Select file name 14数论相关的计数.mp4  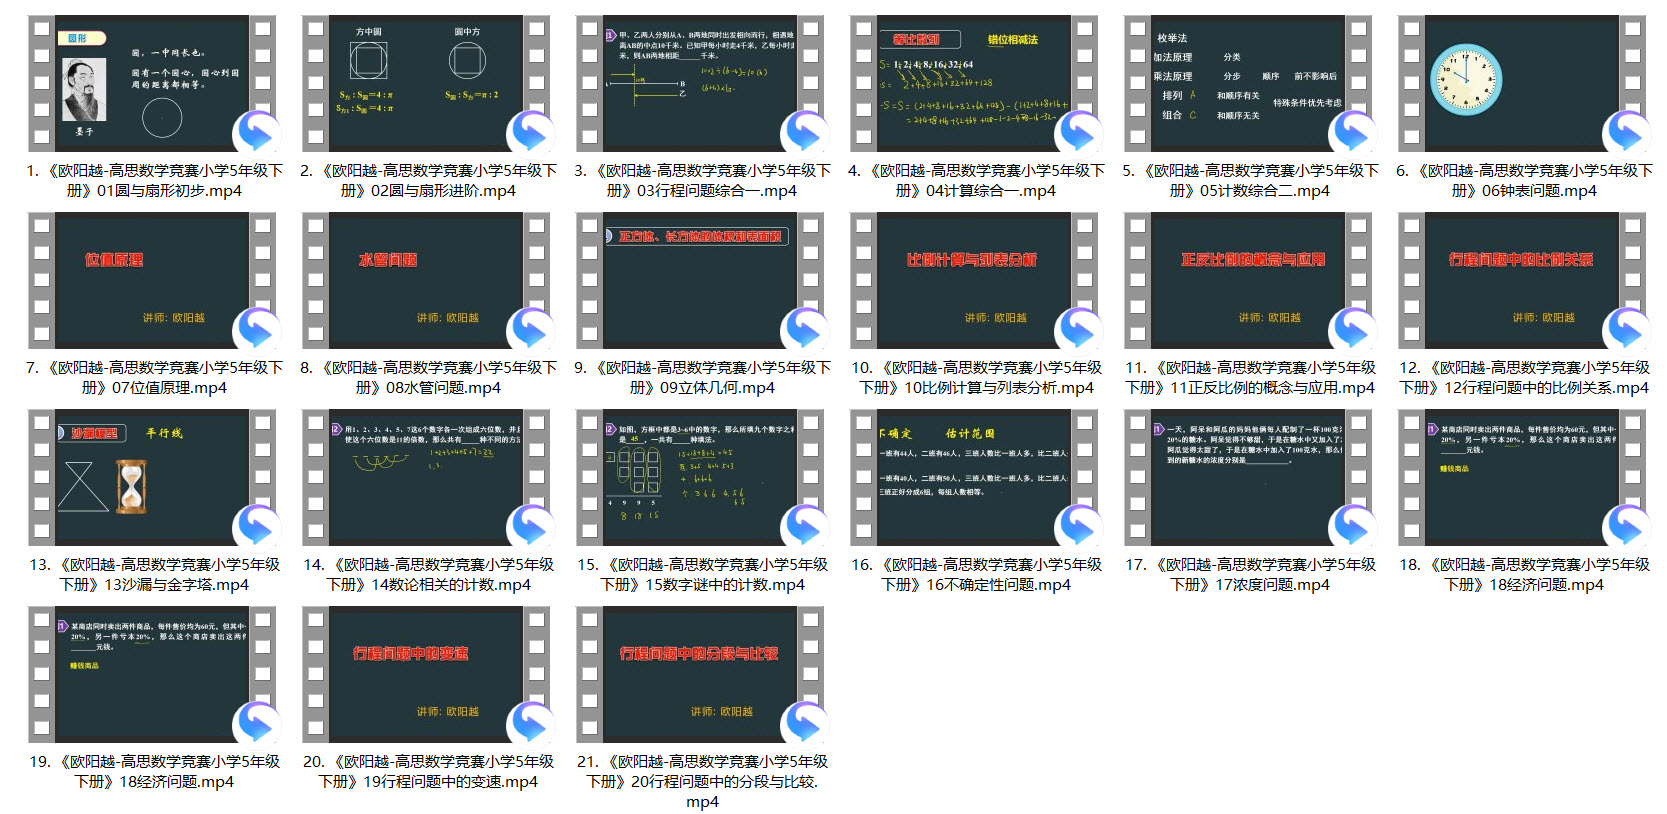428,575
